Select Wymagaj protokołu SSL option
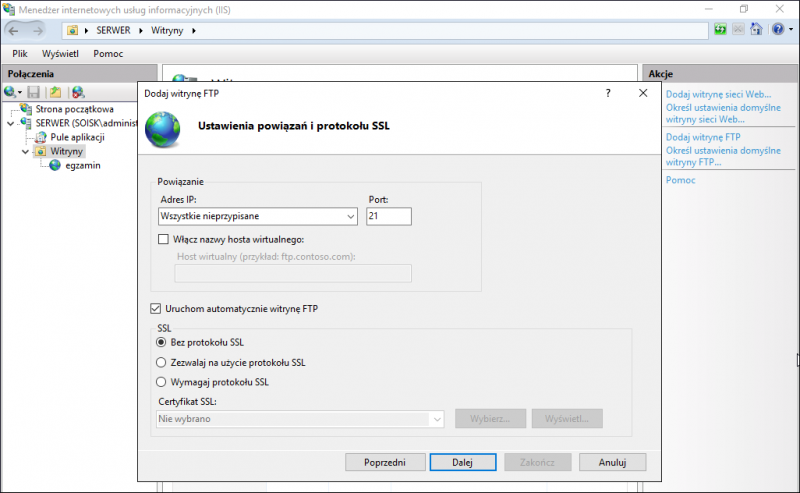 [x=161, y=382]
